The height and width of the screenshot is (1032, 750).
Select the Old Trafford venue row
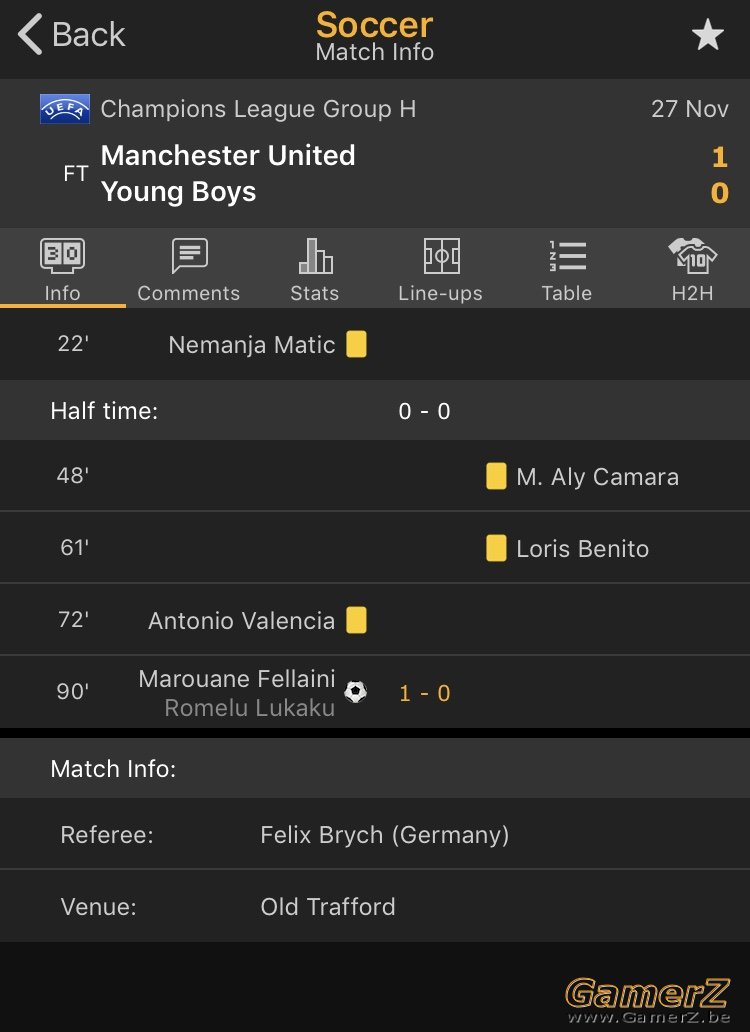click(x=375, y=906)
